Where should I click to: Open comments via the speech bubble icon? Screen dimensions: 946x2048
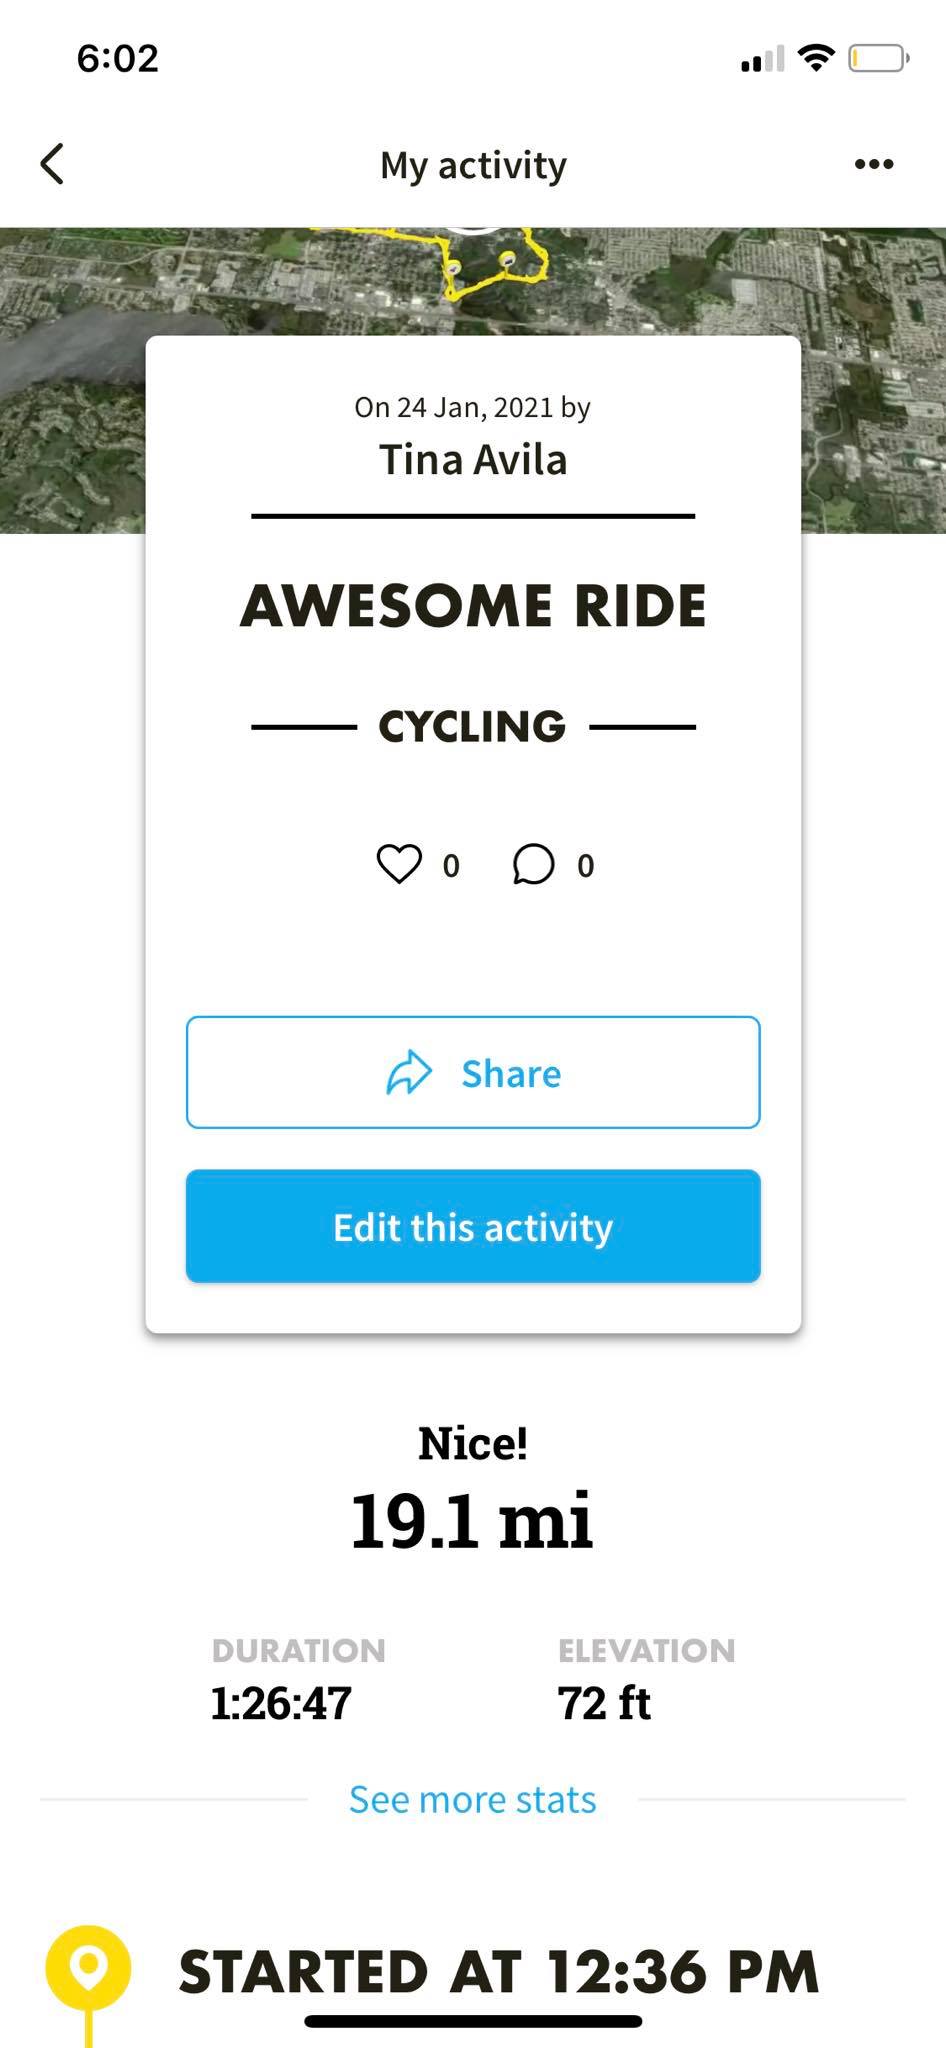pyautogui.click(x=533, y=864)
